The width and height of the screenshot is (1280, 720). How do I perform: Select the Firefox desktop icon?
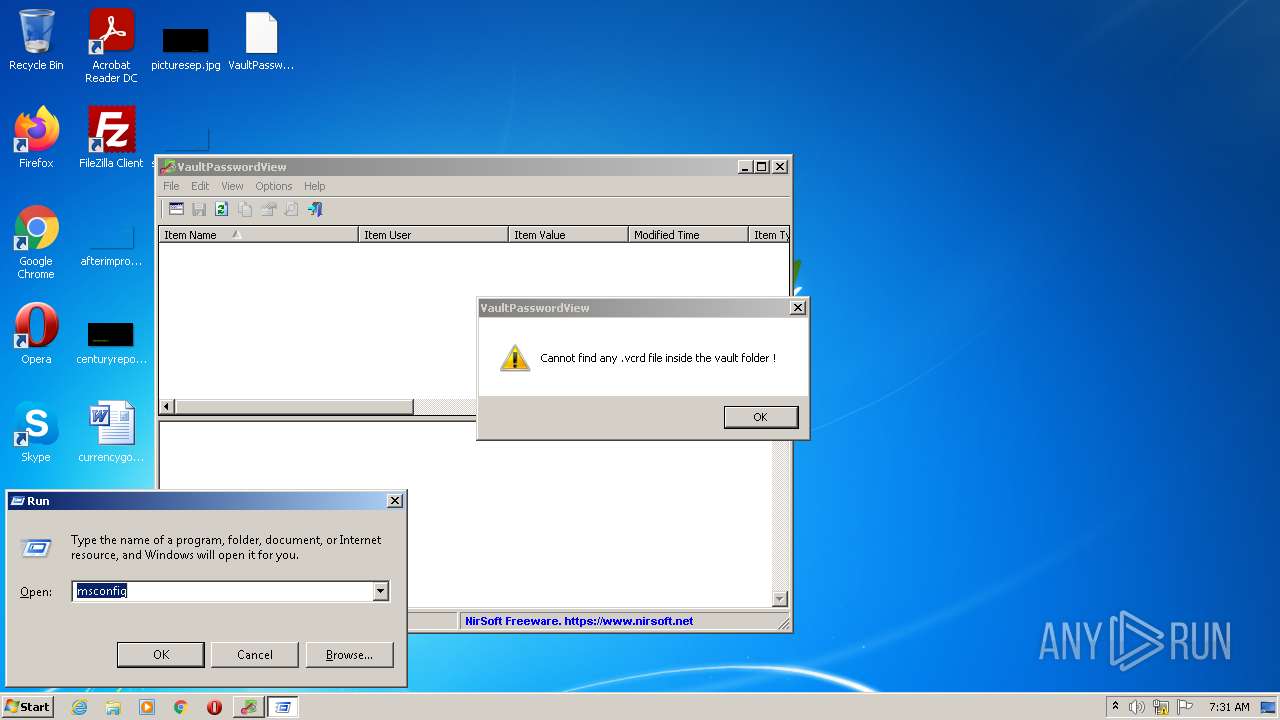(36, 138)
